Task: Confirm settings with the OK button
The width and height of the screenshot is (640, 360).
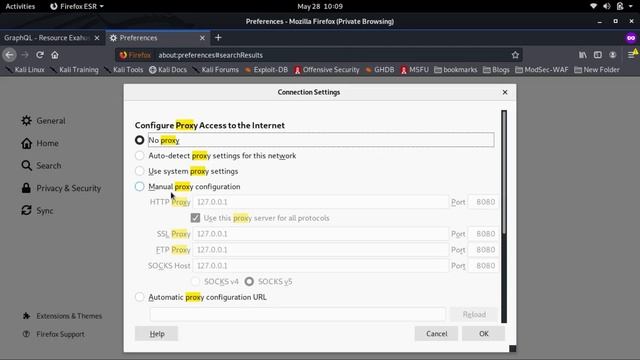Action: (x=483, y=333)
